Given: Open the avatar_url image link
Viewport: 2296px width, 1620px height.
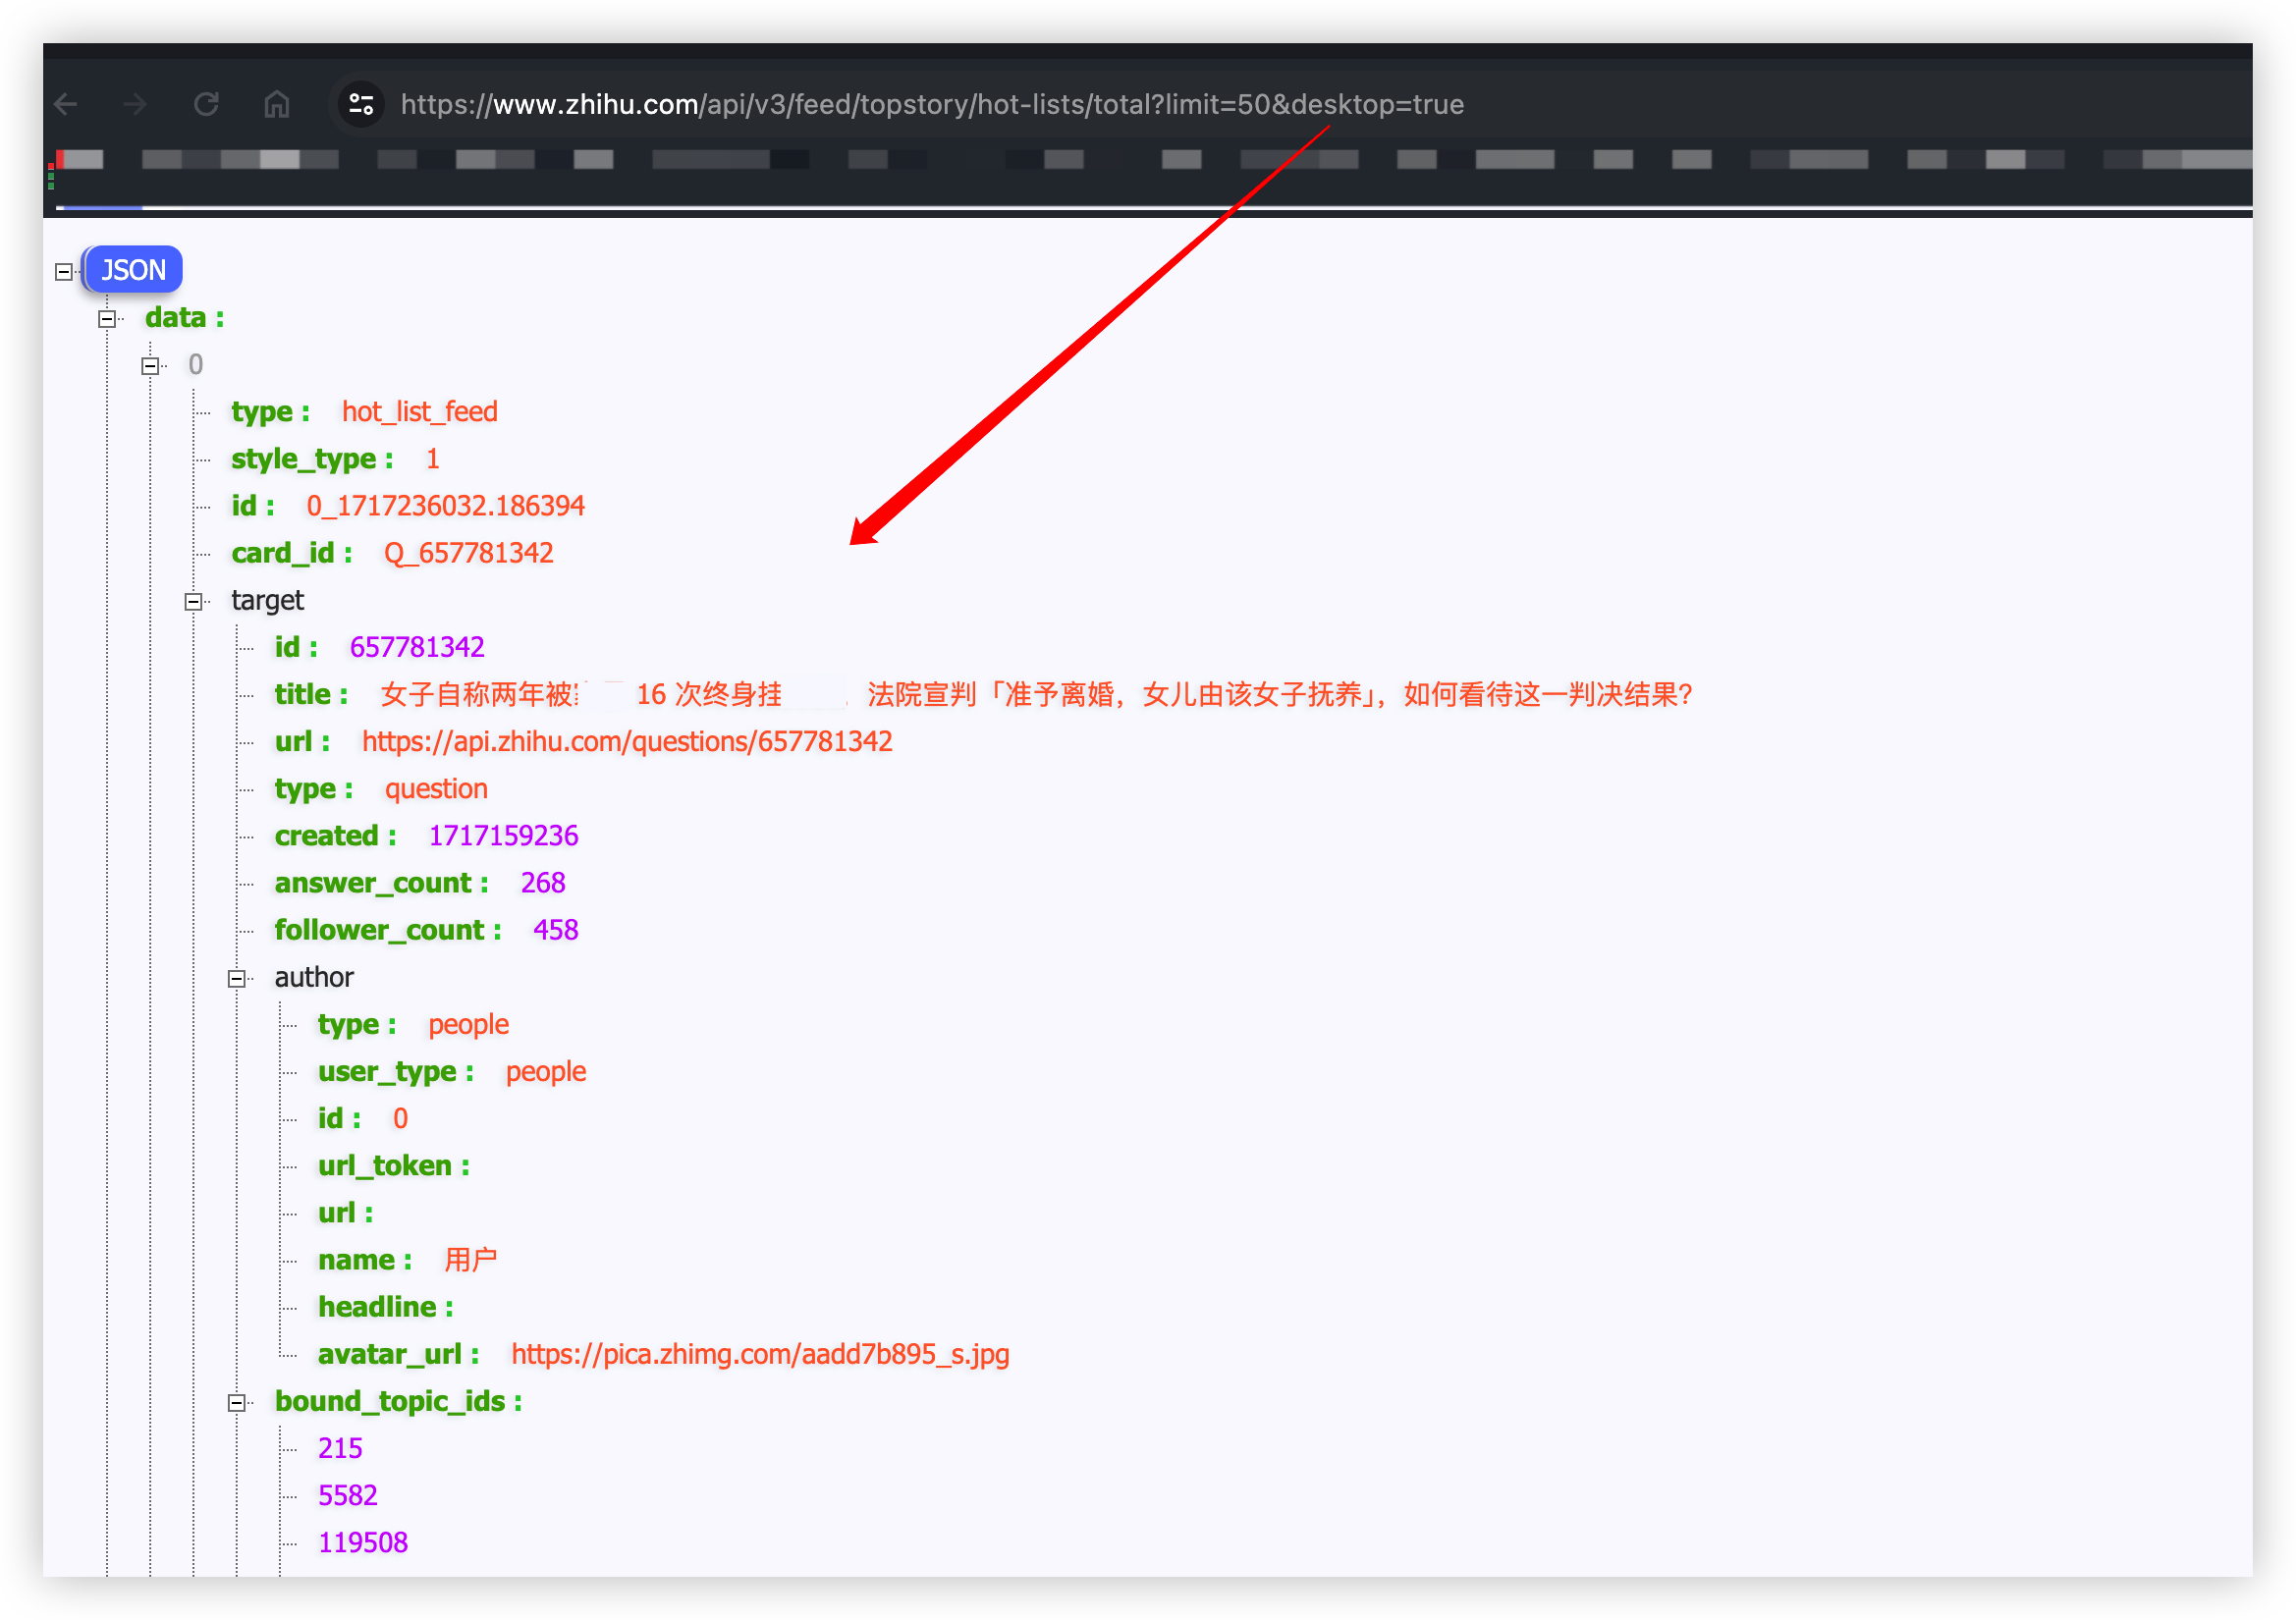Looking at the screenshot, I should pyautogui.click(x=759, y=1354).
